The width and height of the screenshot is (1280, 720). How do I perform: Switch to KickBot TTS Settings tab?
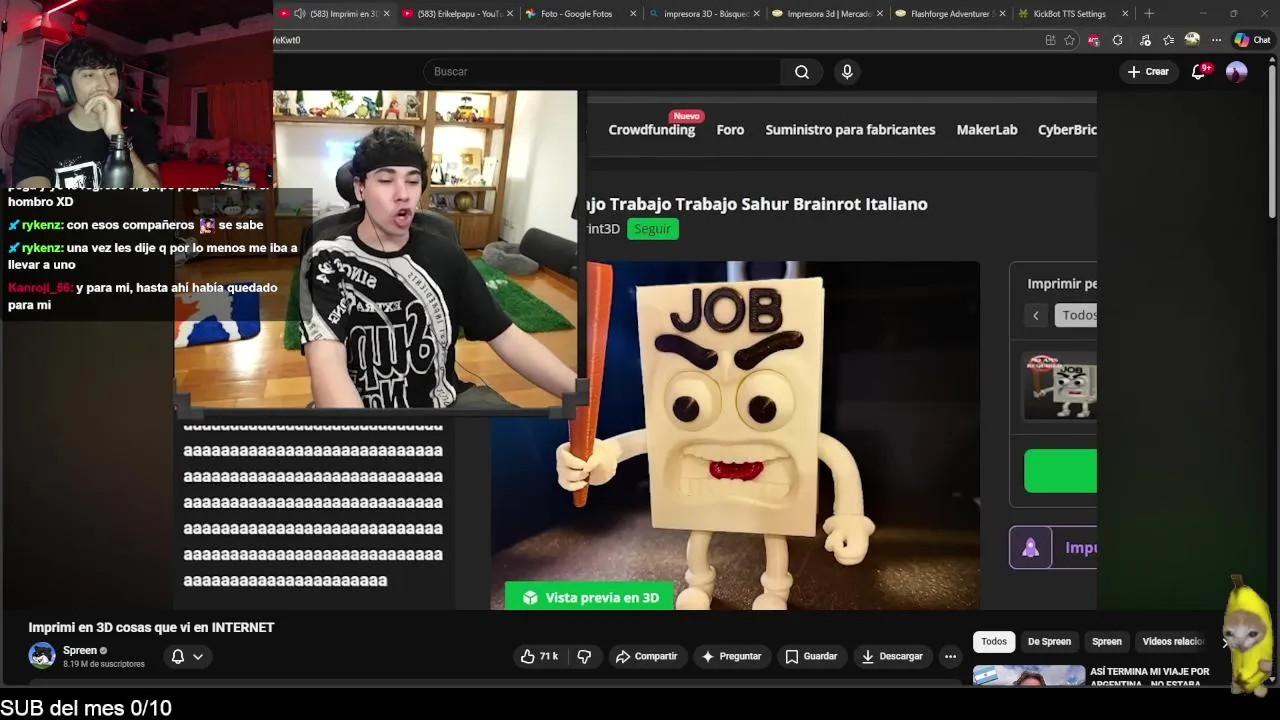[x=1069, y=14]
